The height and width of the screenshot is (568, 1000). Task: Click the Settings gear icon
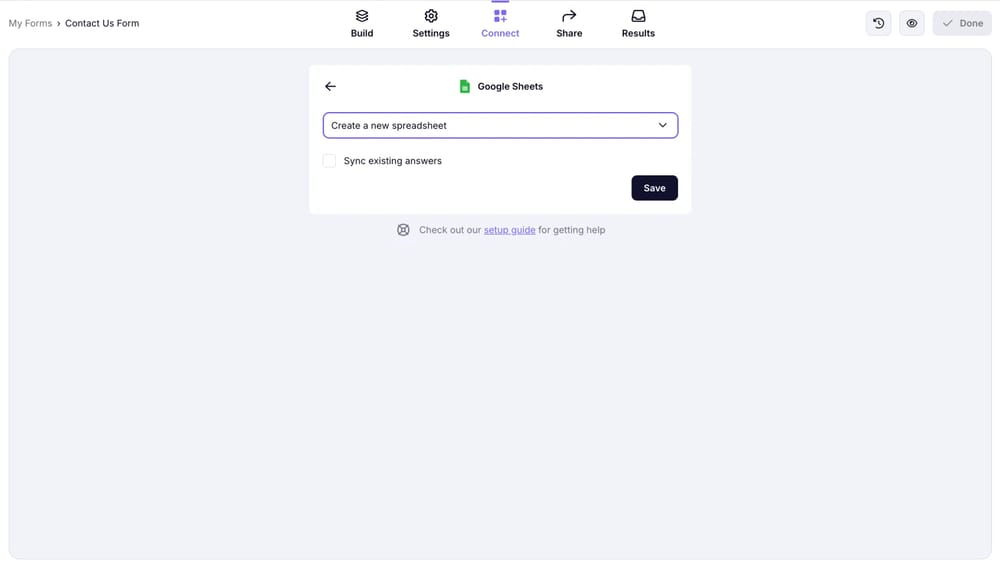pos(431,16)
